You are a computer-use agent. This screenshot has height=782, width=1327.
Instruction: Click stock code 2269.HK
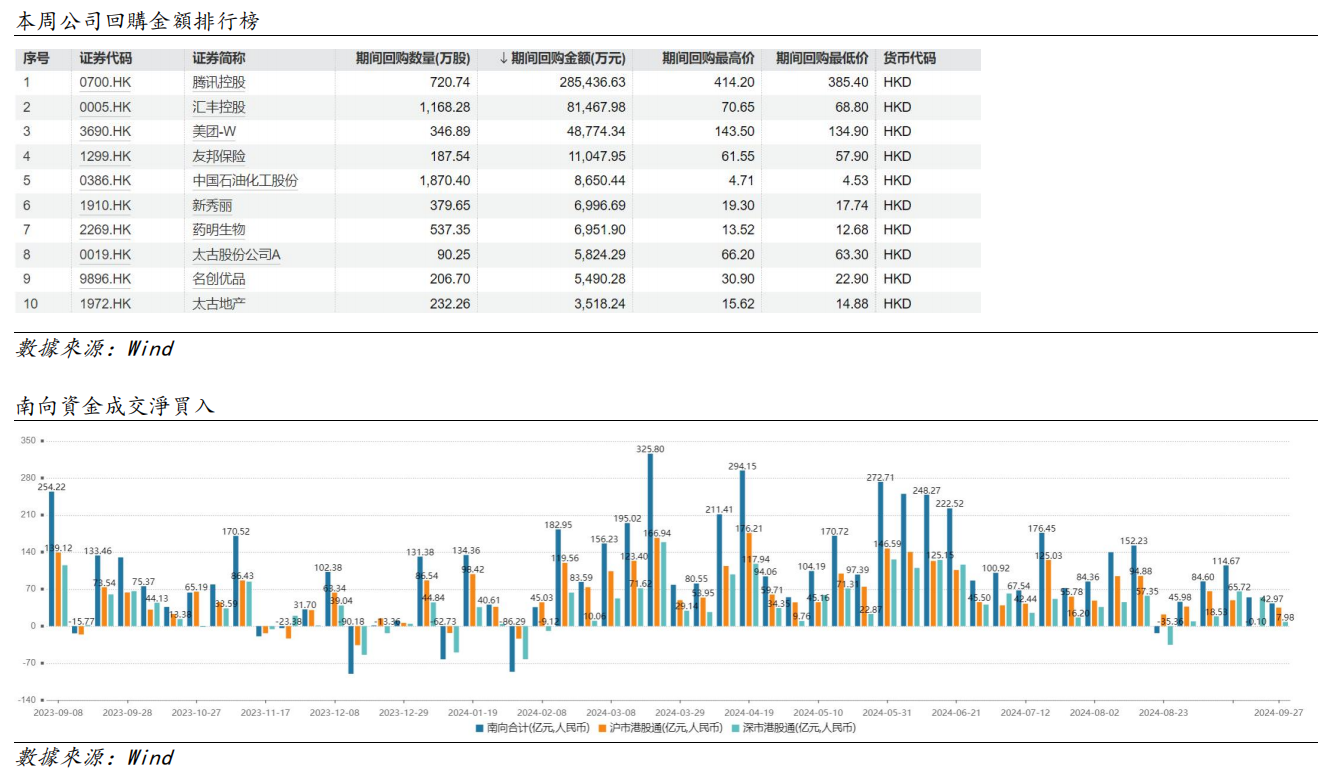[x=105, y=230]
